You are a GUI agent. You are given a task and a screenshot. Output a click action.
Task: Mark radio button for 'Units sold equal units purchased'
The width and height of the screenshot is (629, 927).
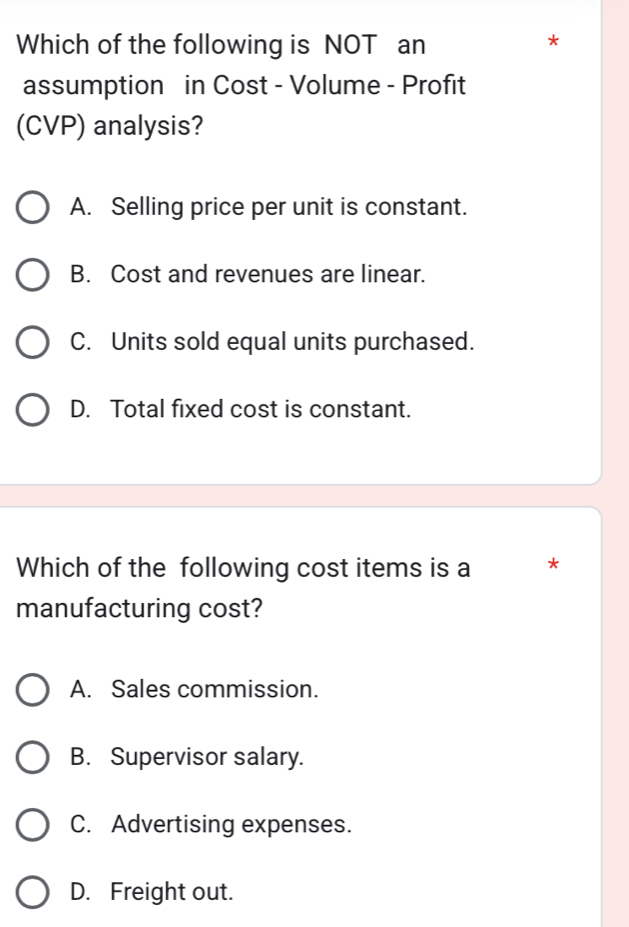coord(34,342)
